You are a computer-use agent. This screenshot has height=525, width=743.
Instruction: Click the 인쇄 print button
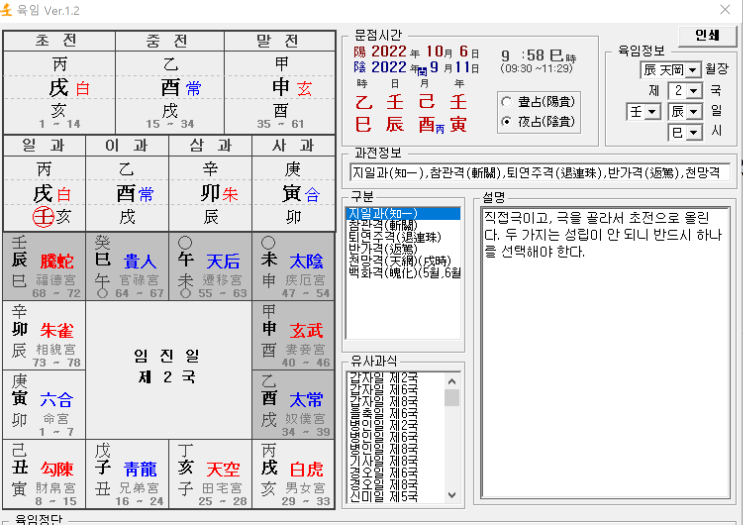tap(707, 35)
